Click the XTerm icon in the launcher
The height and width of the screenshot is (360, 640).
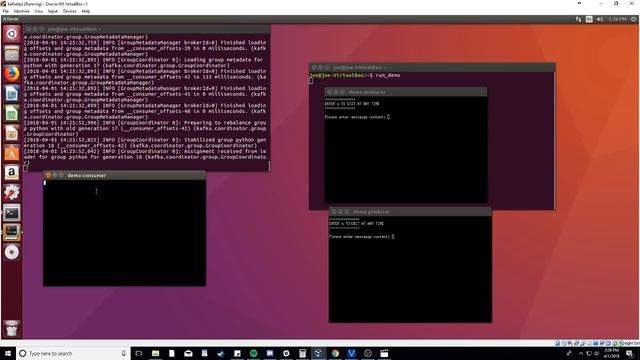pyautogui.click(x=11, y=232)
